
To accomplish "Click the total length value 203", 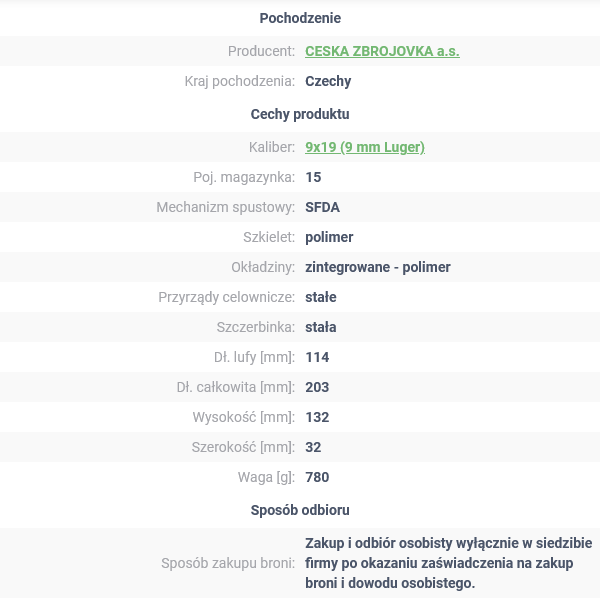I will (317, 387).
